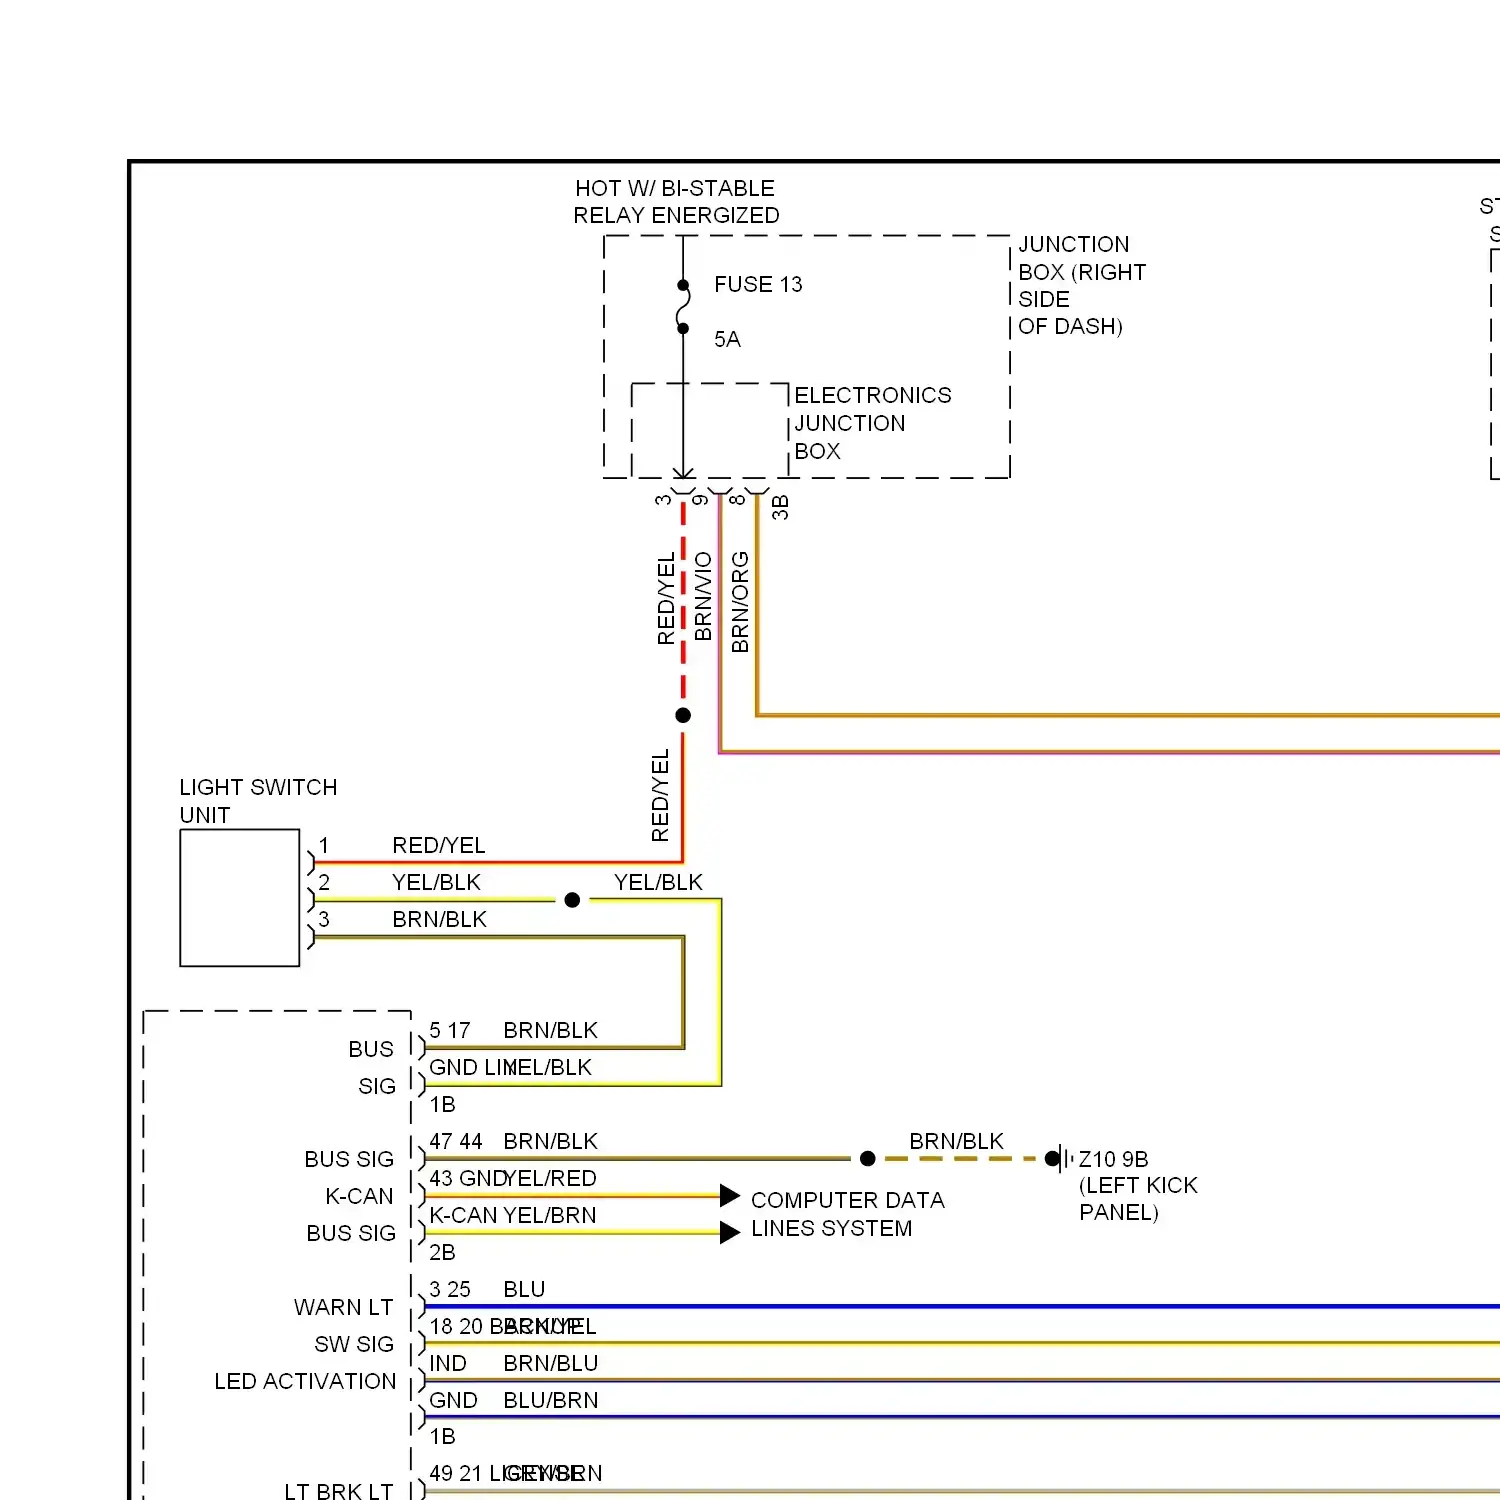1500x1500 pixels.
Task: Click the "SW SIG" module label
Action: pos(354,1345)
